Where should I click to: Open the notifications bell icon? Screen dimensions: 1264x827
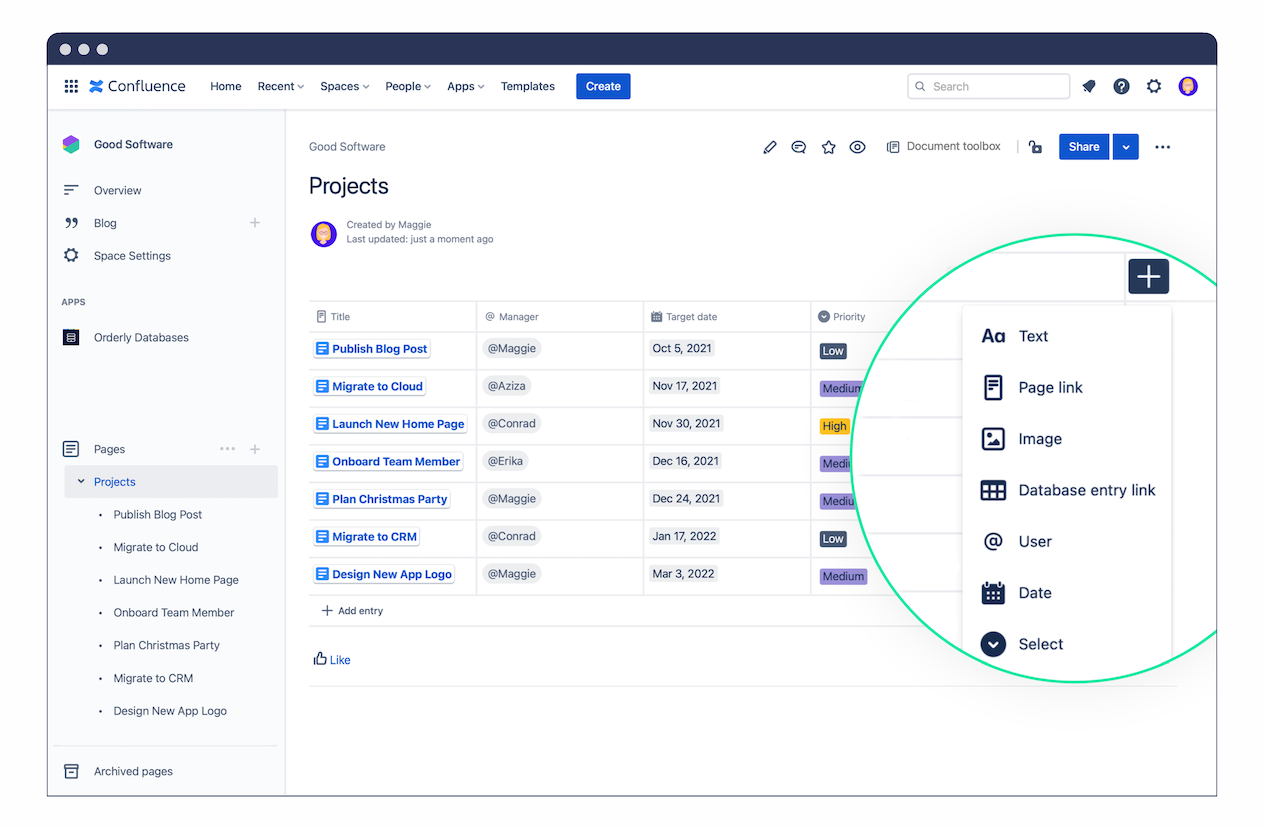pos(1089,86)
